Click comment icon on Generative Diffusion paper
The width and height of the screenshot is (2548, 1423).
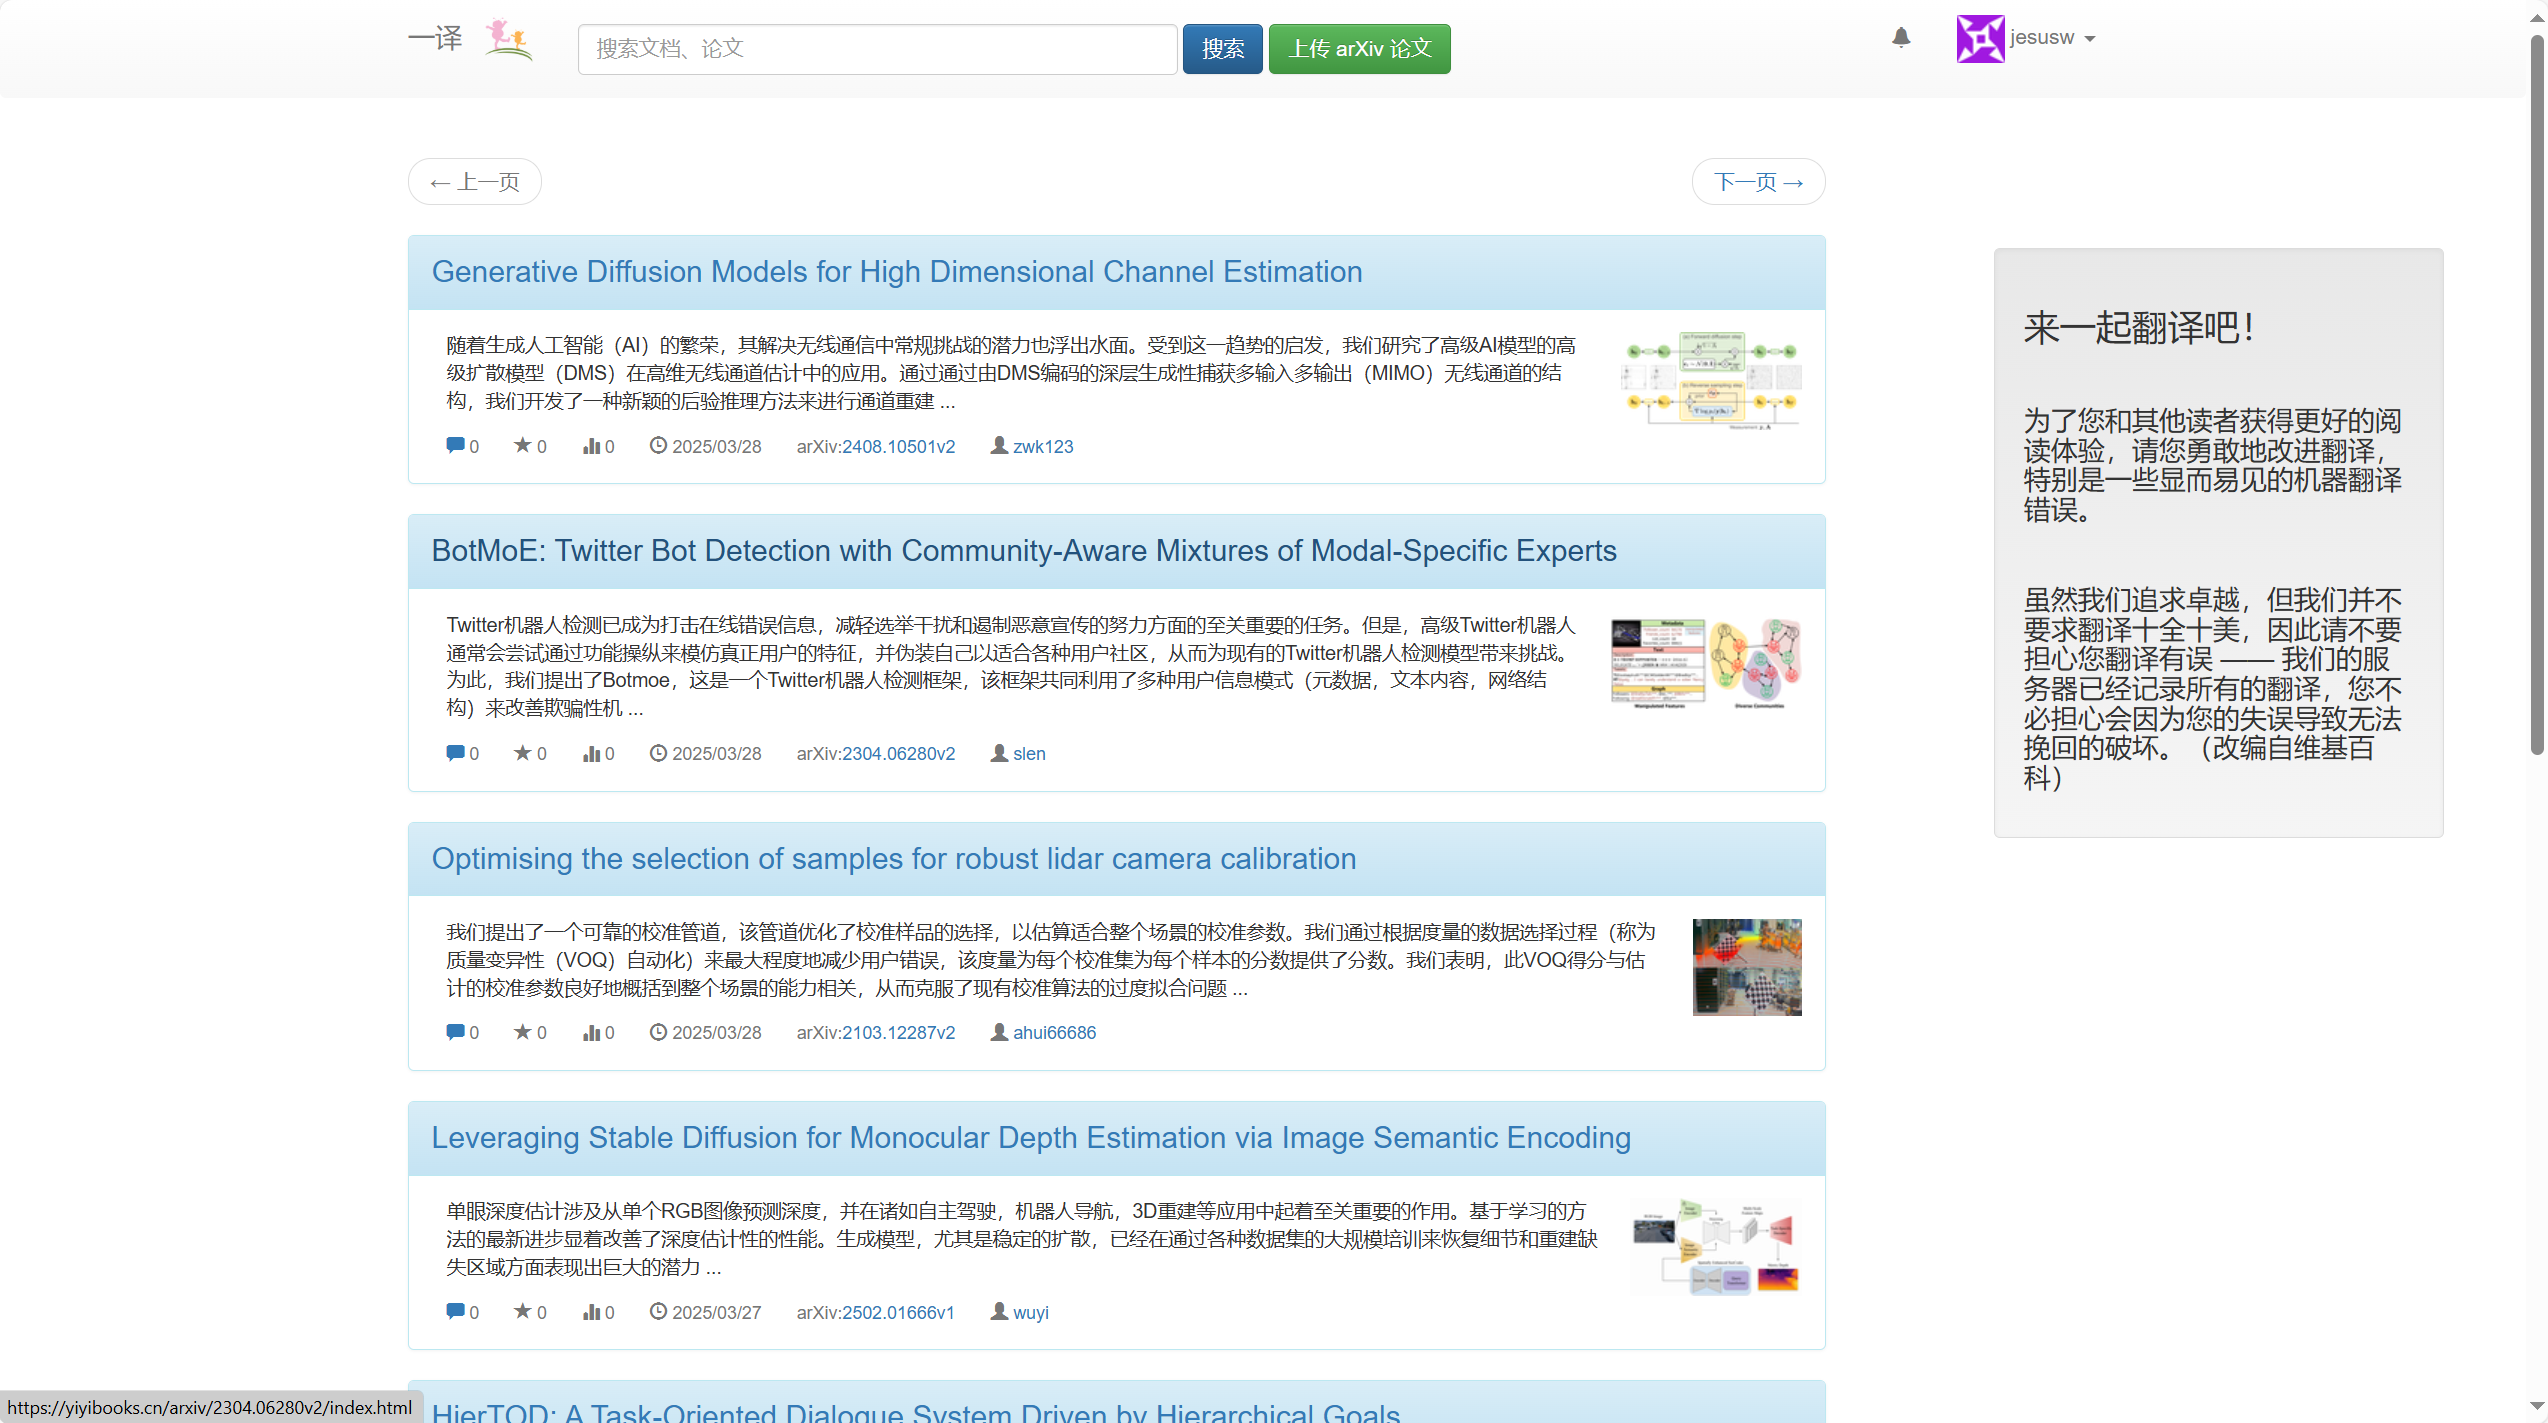(455, 446)
